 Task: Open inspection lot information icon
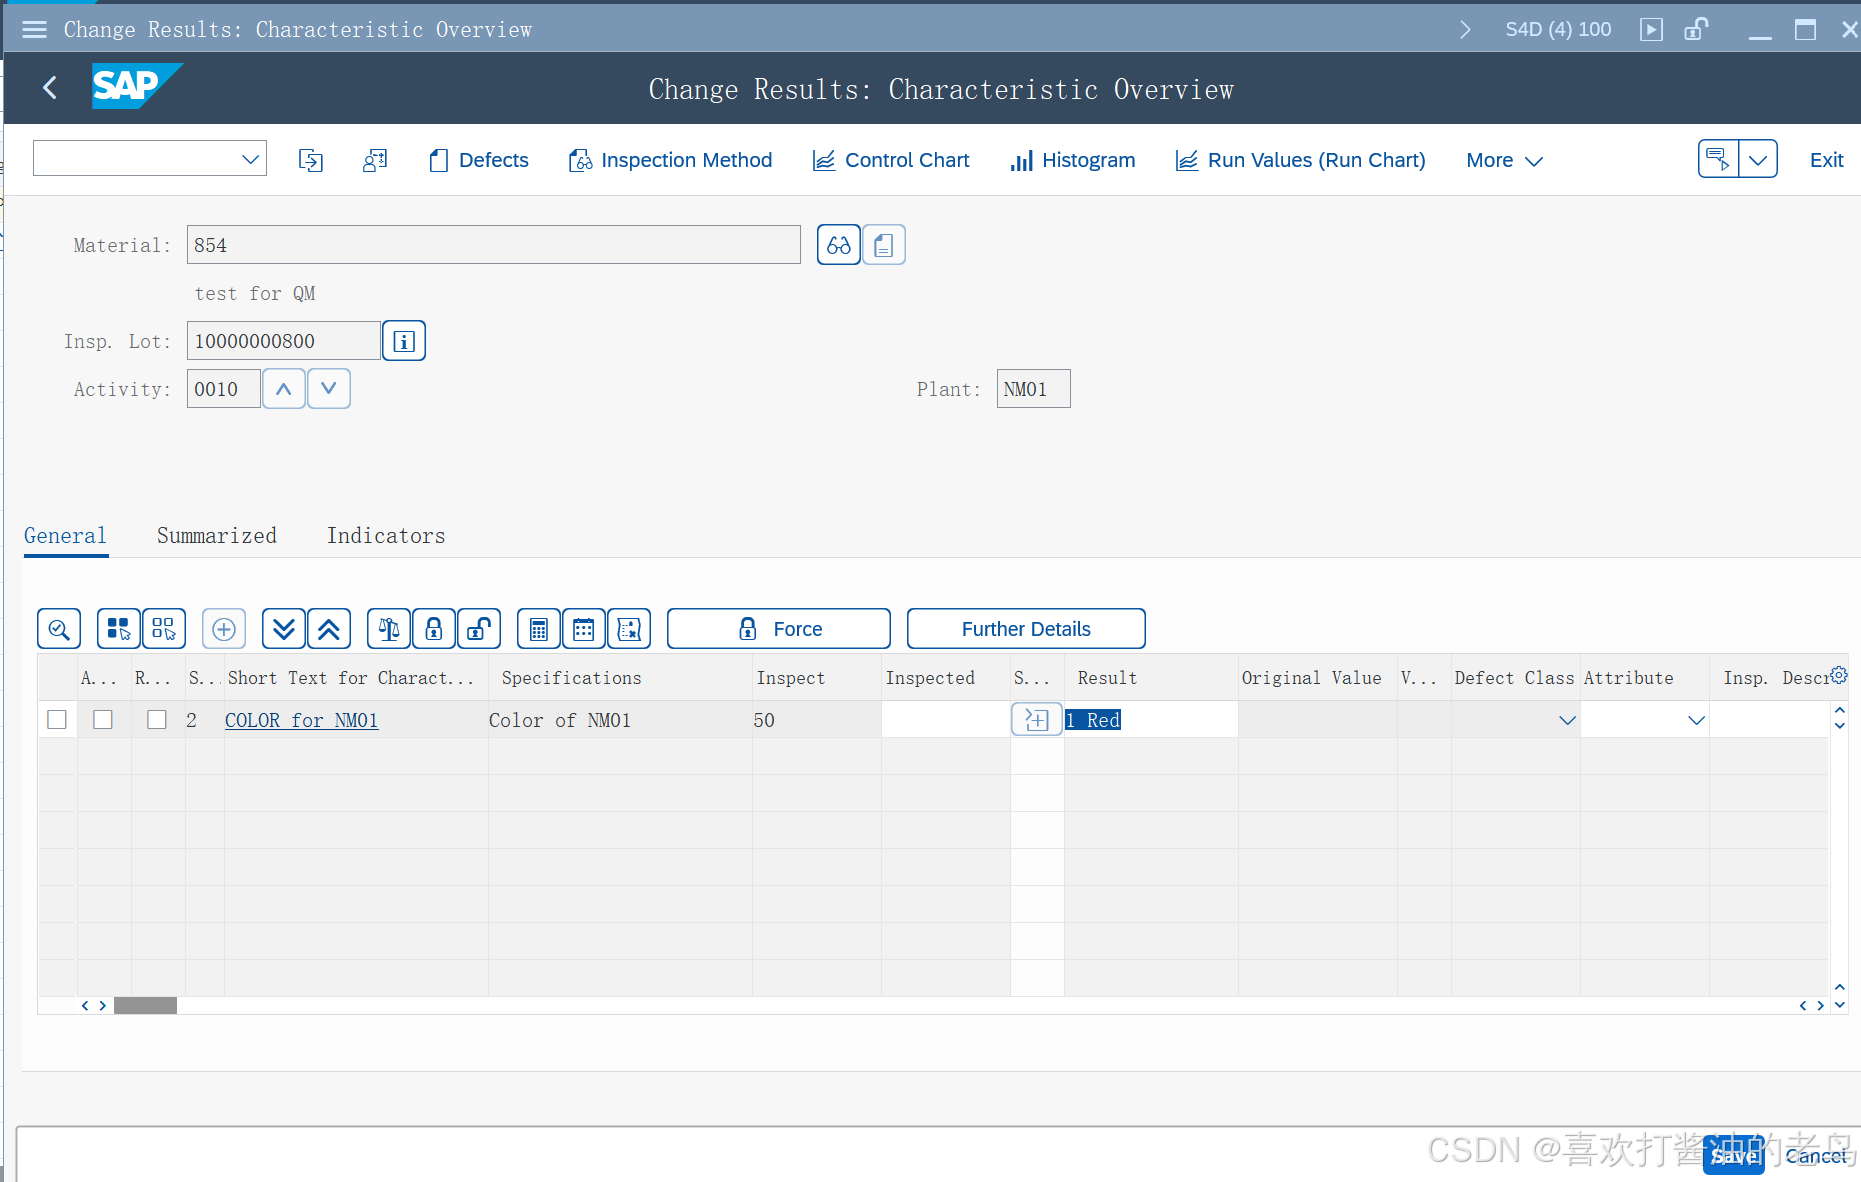pos(404,340)
